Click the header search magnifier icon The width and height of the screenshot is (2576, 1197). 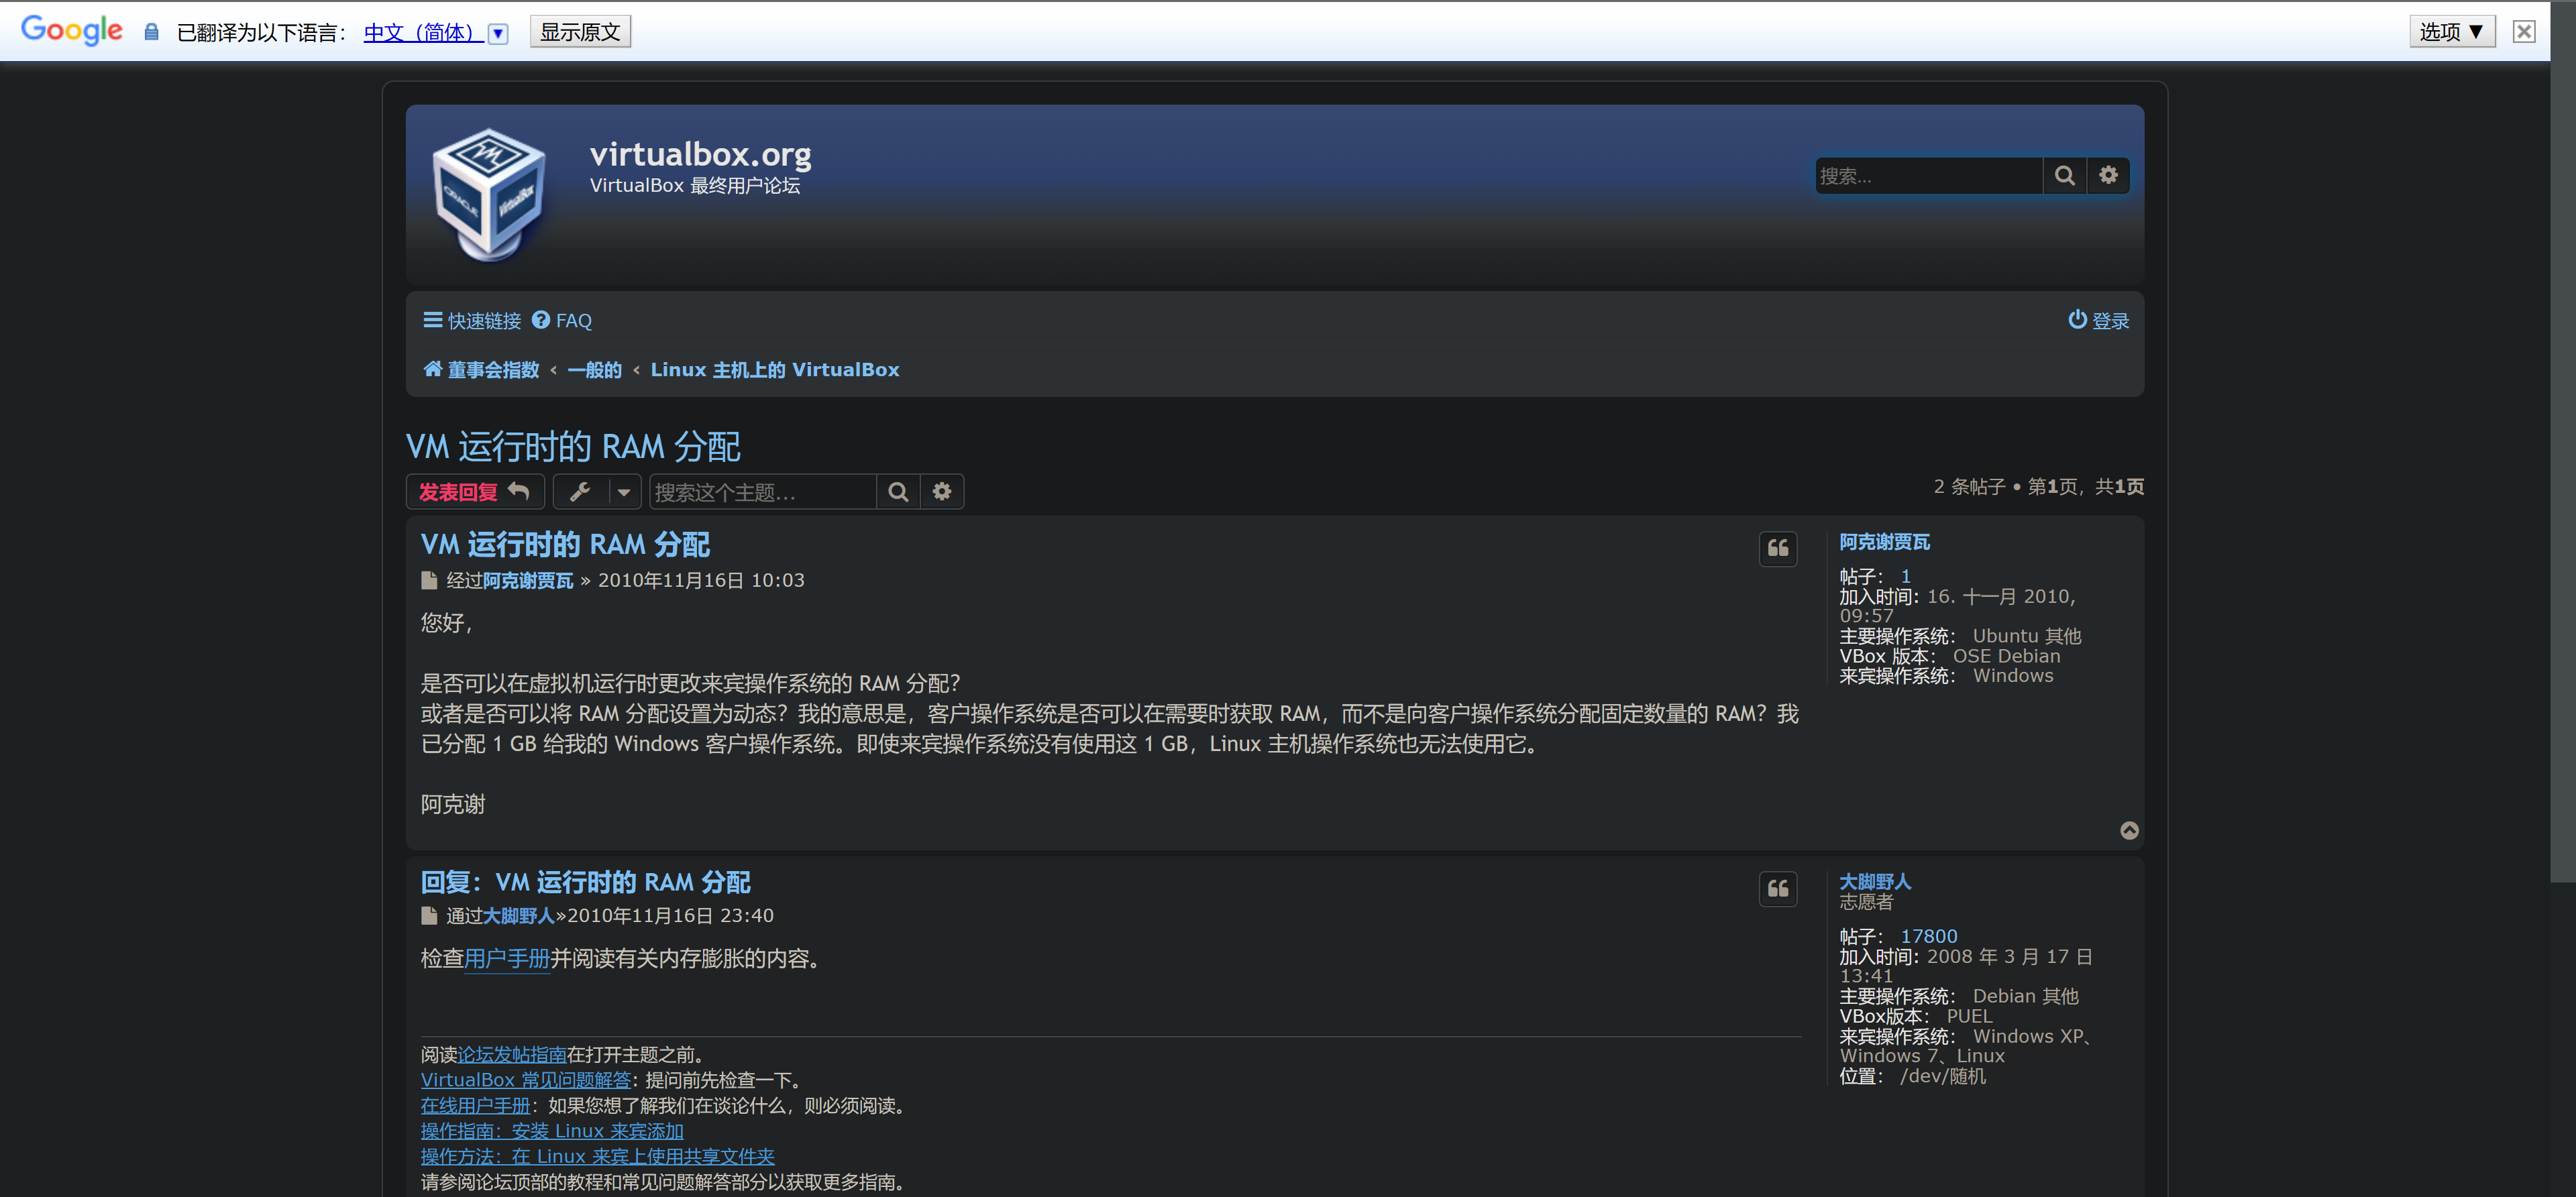[2064, 176]
